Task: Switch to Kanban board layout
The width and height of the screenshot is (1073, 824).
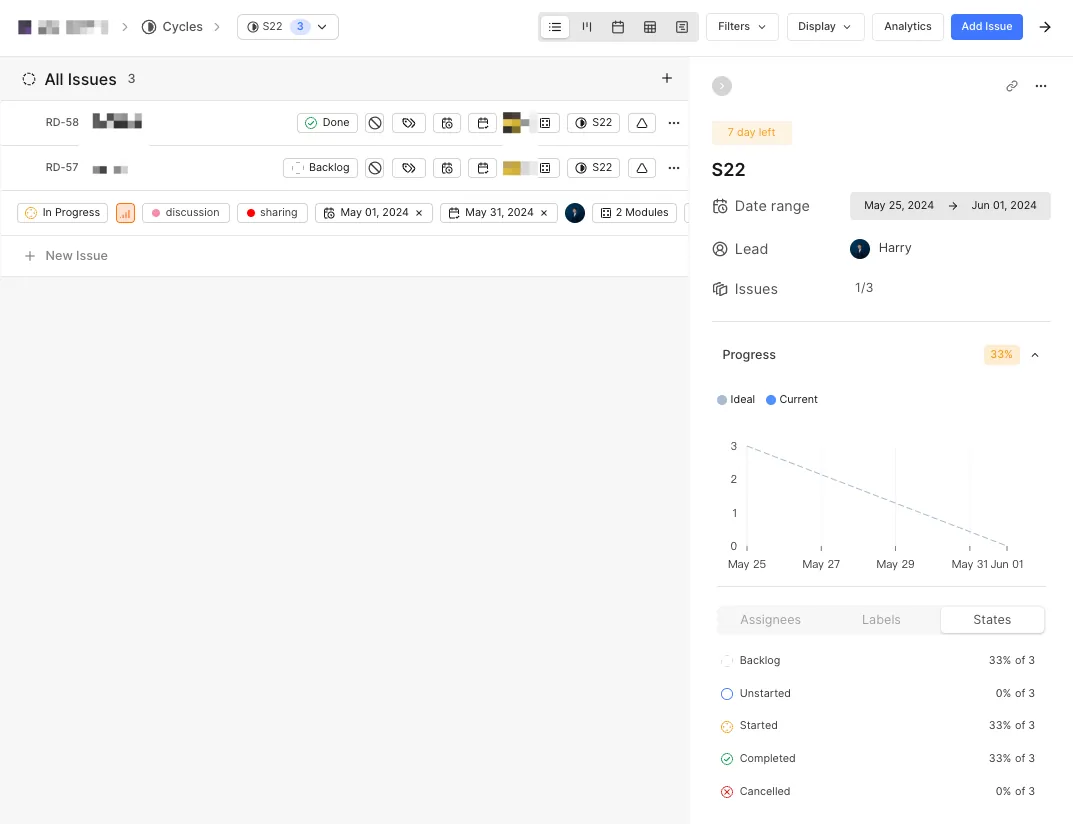Action: pos(587,27)
